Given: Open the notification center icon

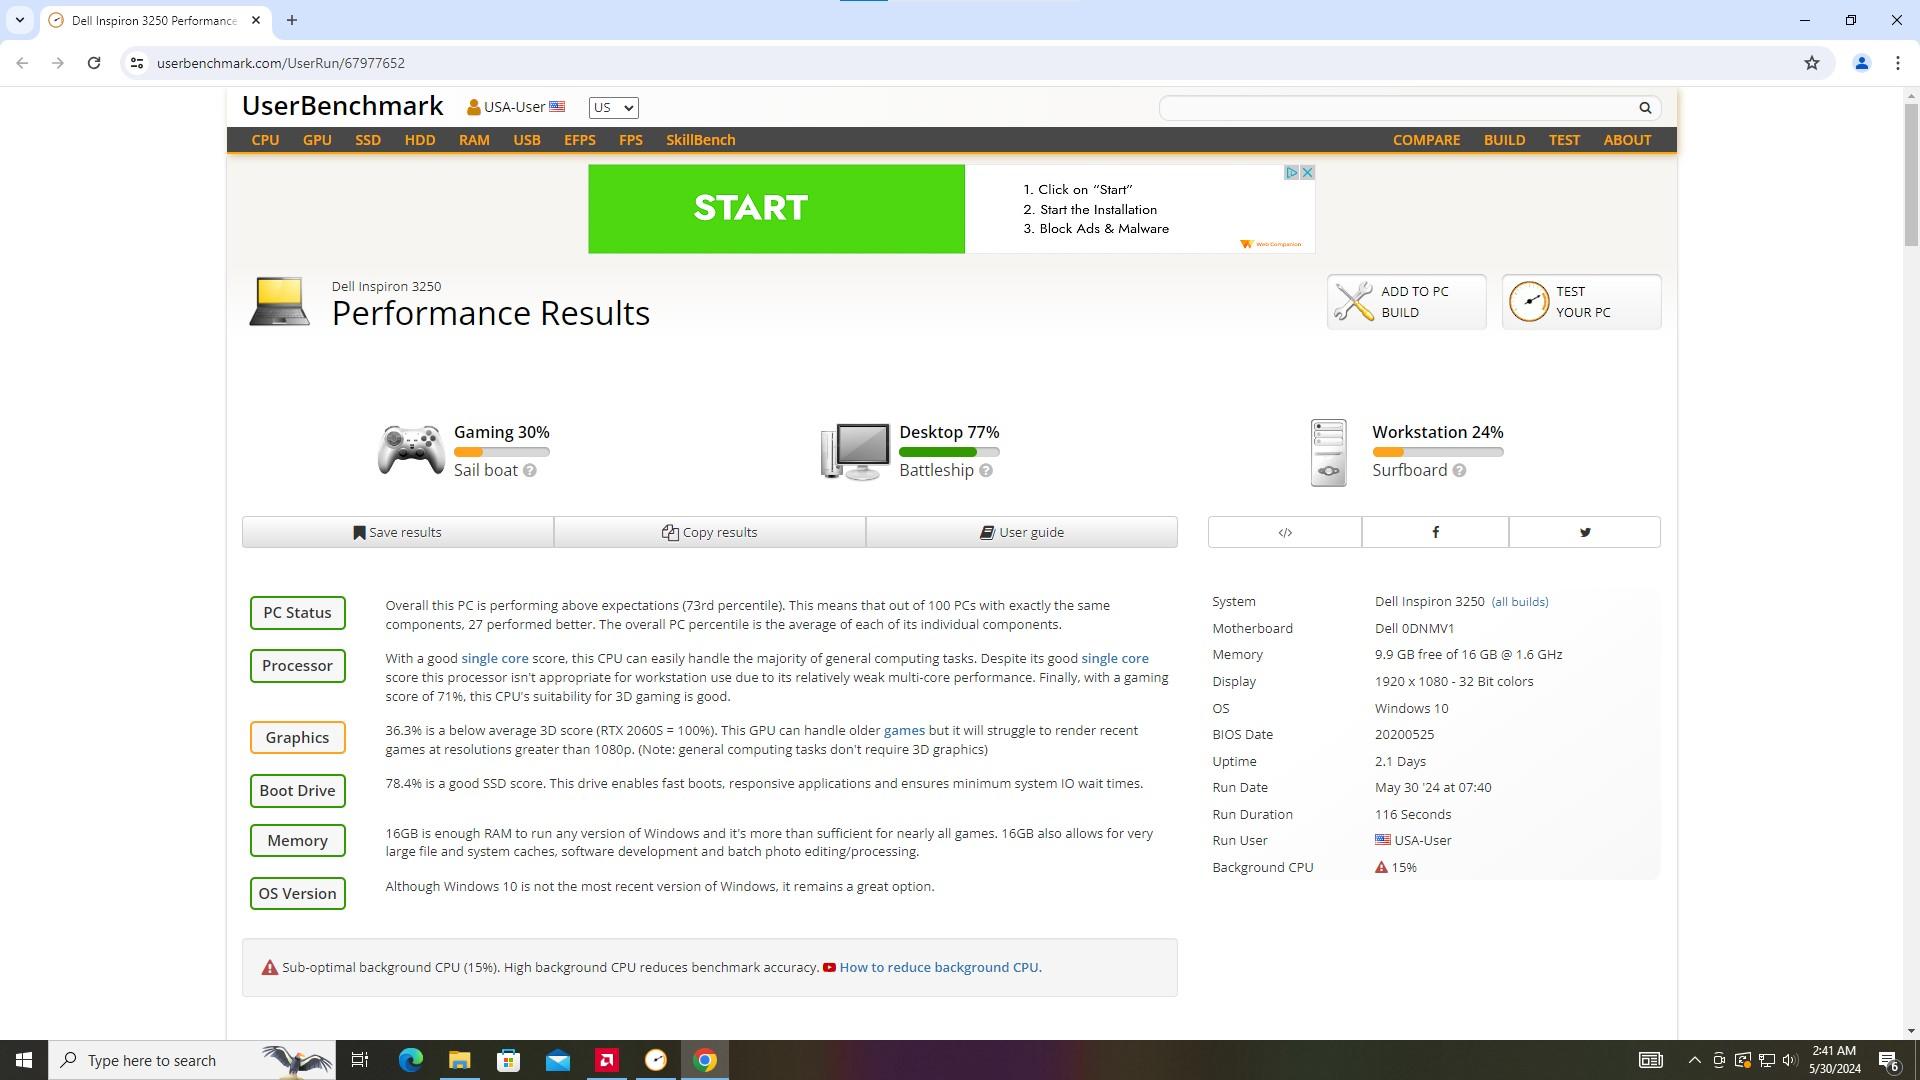Looking at the screenshot, I should pos(1889,1060).
